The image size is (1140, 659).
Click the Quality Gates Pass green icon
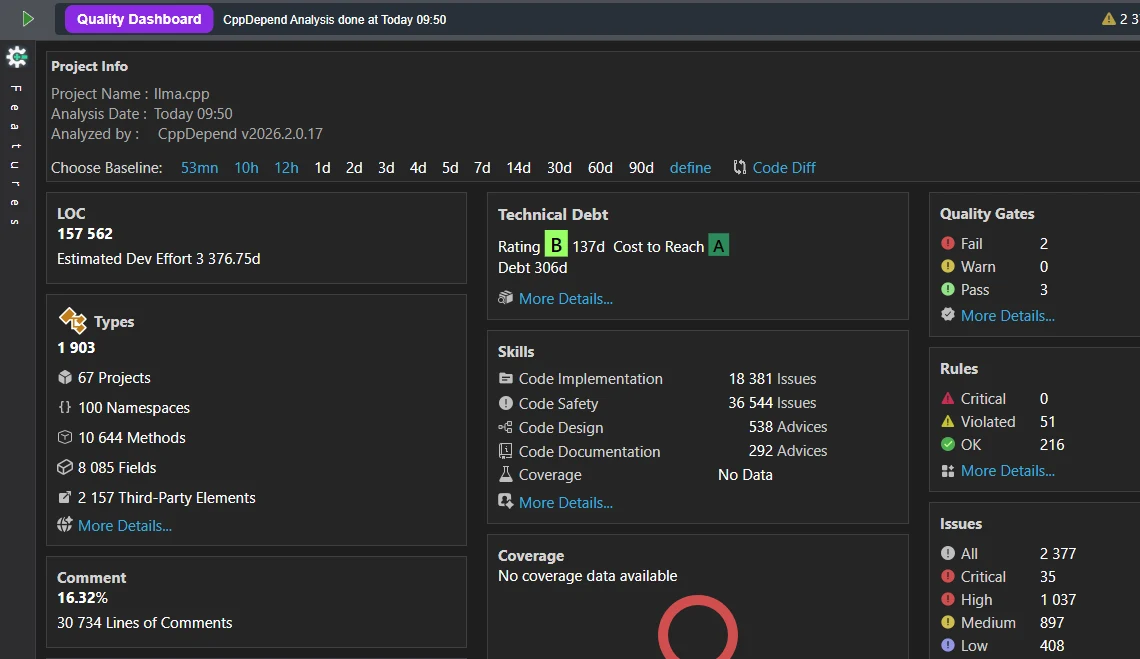[x=947, y=289]
